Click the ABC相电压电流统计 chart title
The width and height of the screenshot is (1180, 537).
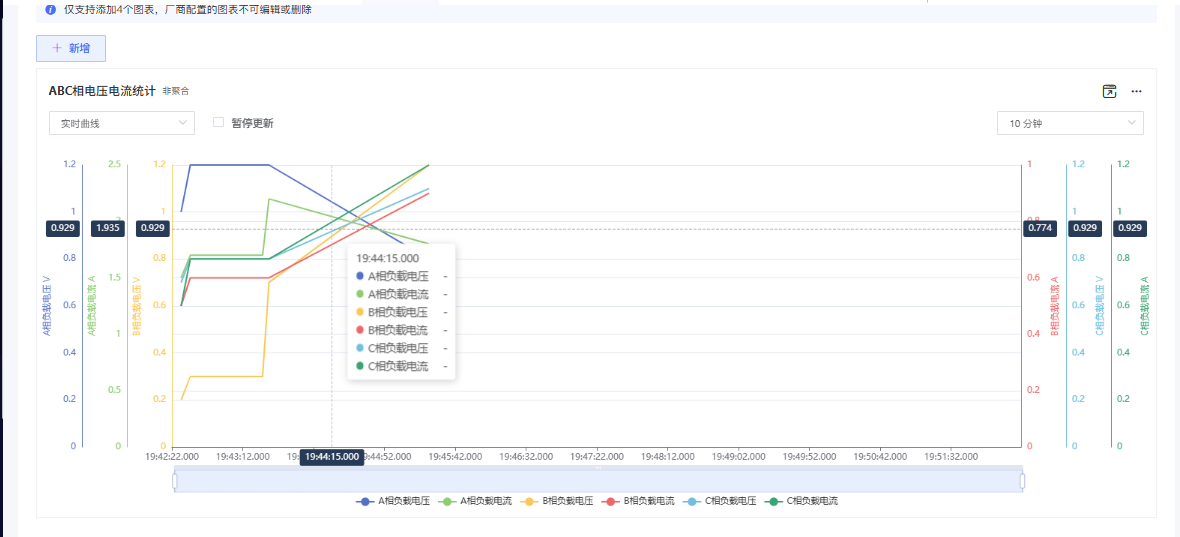tap(102, 91)
